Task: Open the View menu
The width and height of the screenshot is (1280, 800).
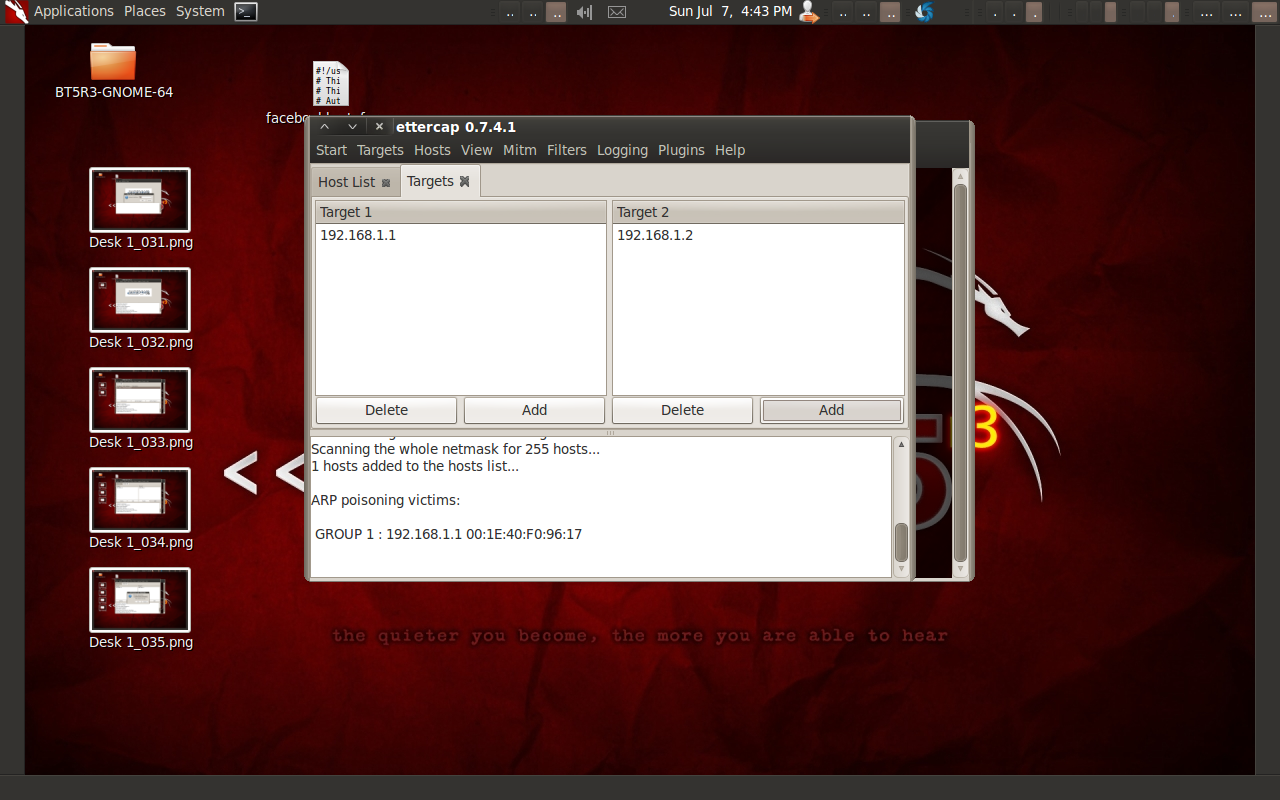Action: tap(476, 150)
